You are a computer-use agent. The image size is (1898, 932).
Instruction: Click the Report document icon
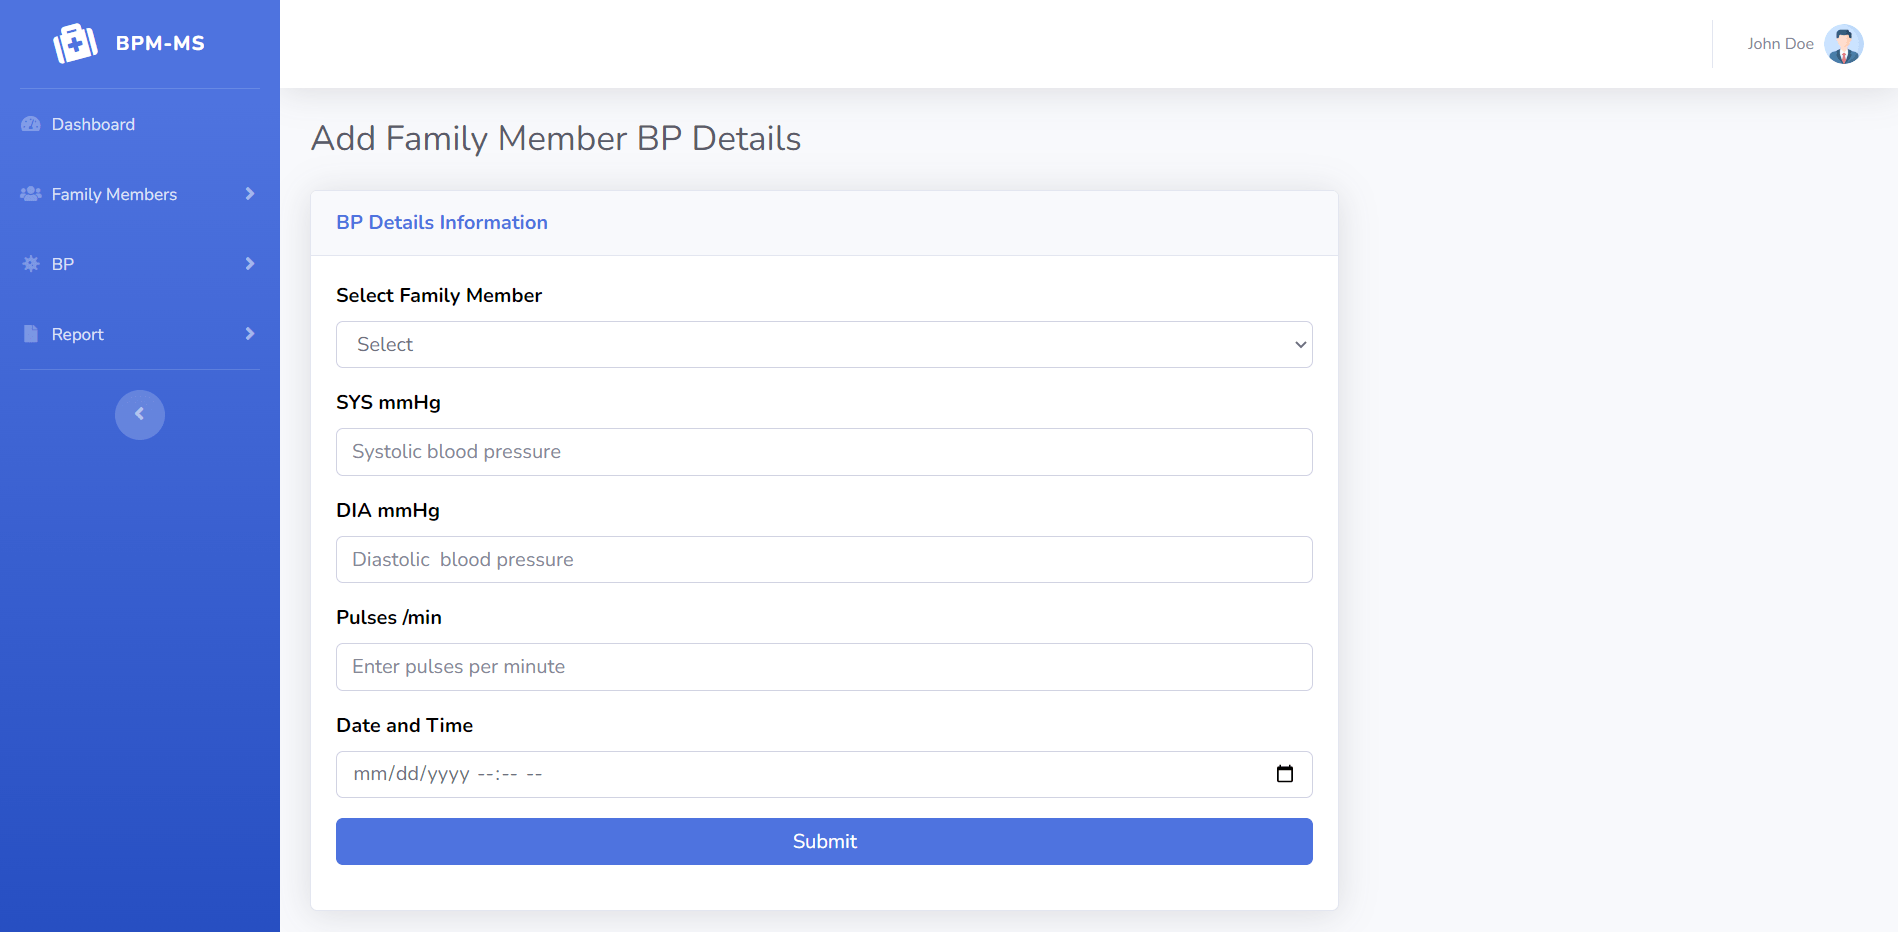click(x=31, y=334)
